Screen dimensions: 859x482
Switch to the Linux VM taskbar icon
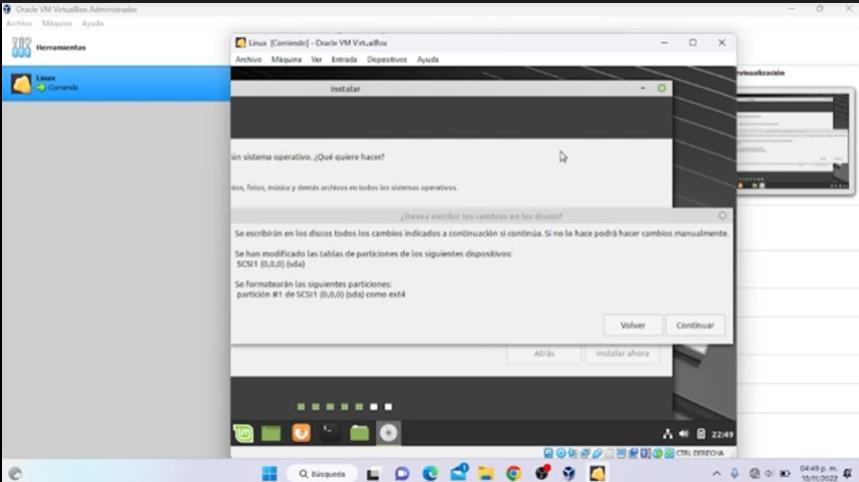(597, 473)
